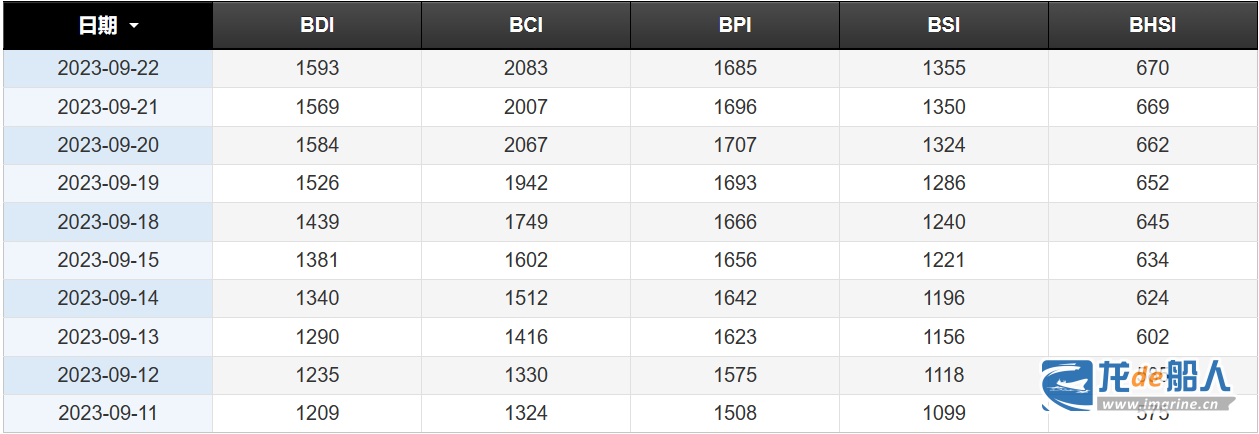This screenshot has height=434, width=1259.
Task: Select the 2023-09-20 date row
Action: tap(108, 145)
